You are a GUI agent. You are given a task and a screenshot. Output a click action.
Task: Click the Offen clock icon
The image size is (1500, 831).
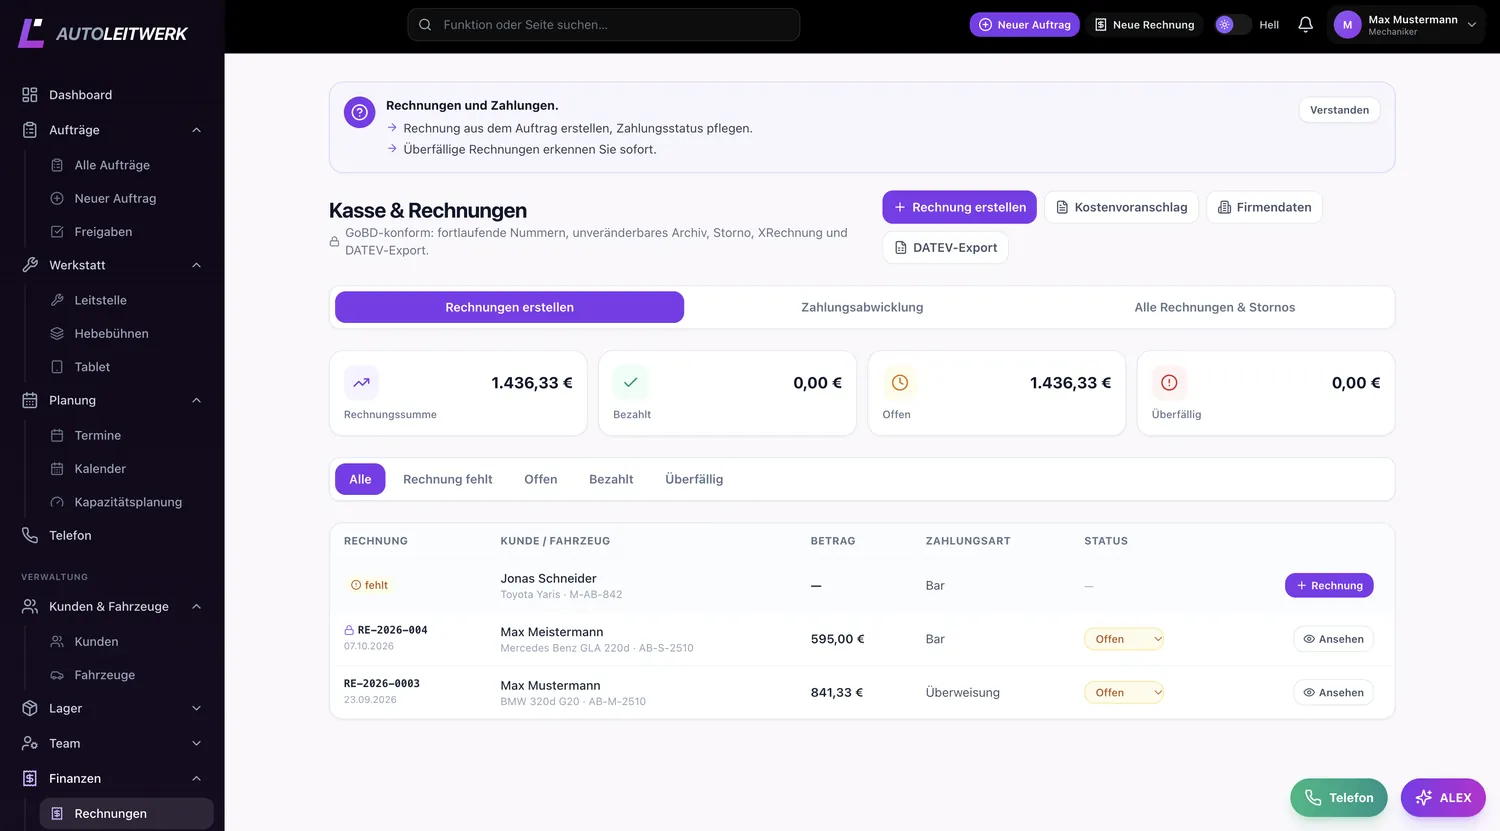pos(900,383)
